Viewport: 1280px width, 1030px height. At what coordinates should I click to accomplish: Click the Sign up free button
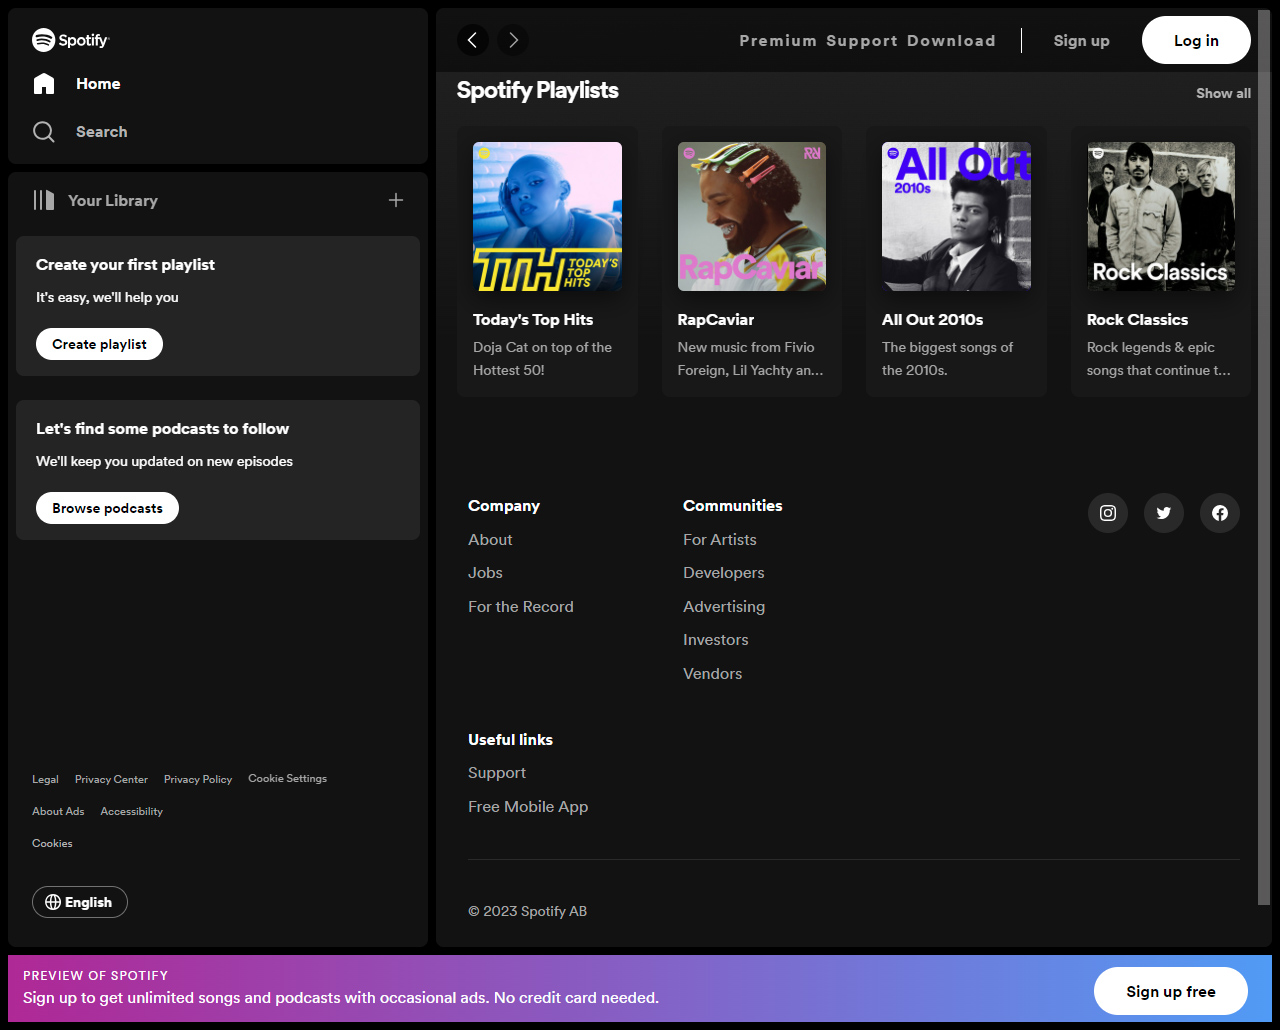(1171, 991)
